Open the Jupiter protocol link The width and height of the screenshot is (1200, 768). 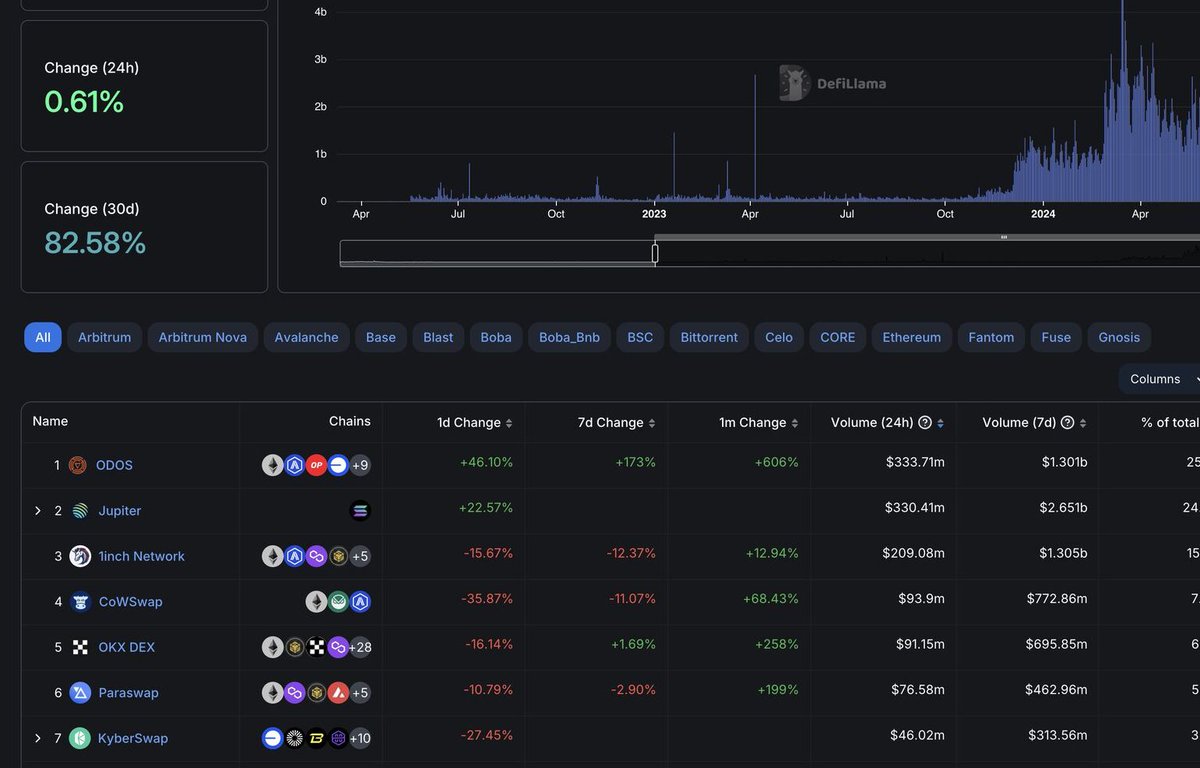click(x=120, y=511)
